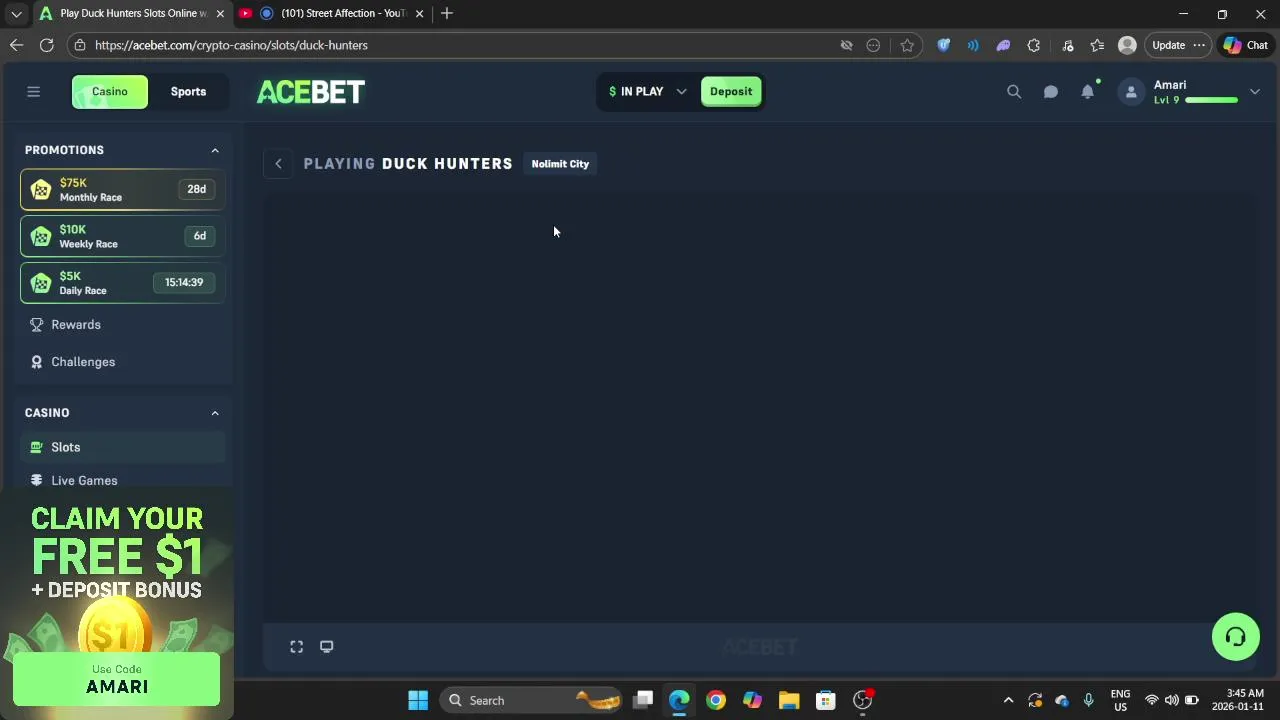Open the chat bubble icon
Viewport: 1280px width, 720px height.
coord(1051,92)
